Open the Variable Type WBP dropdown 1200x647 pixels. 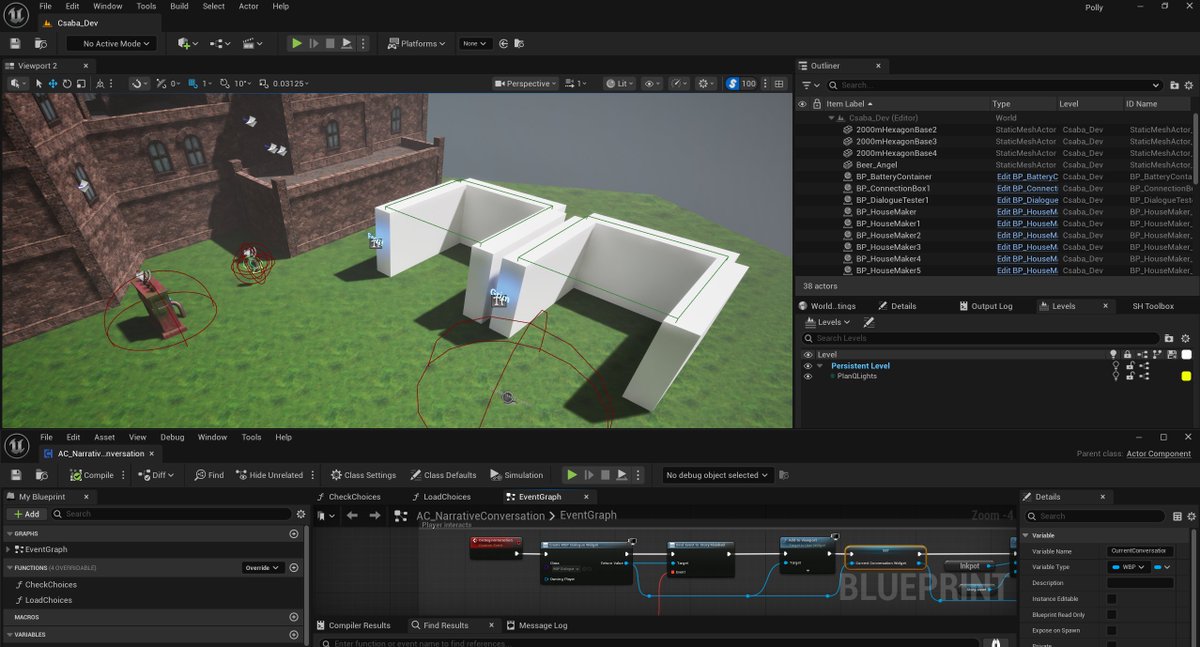coord(1128,567)
